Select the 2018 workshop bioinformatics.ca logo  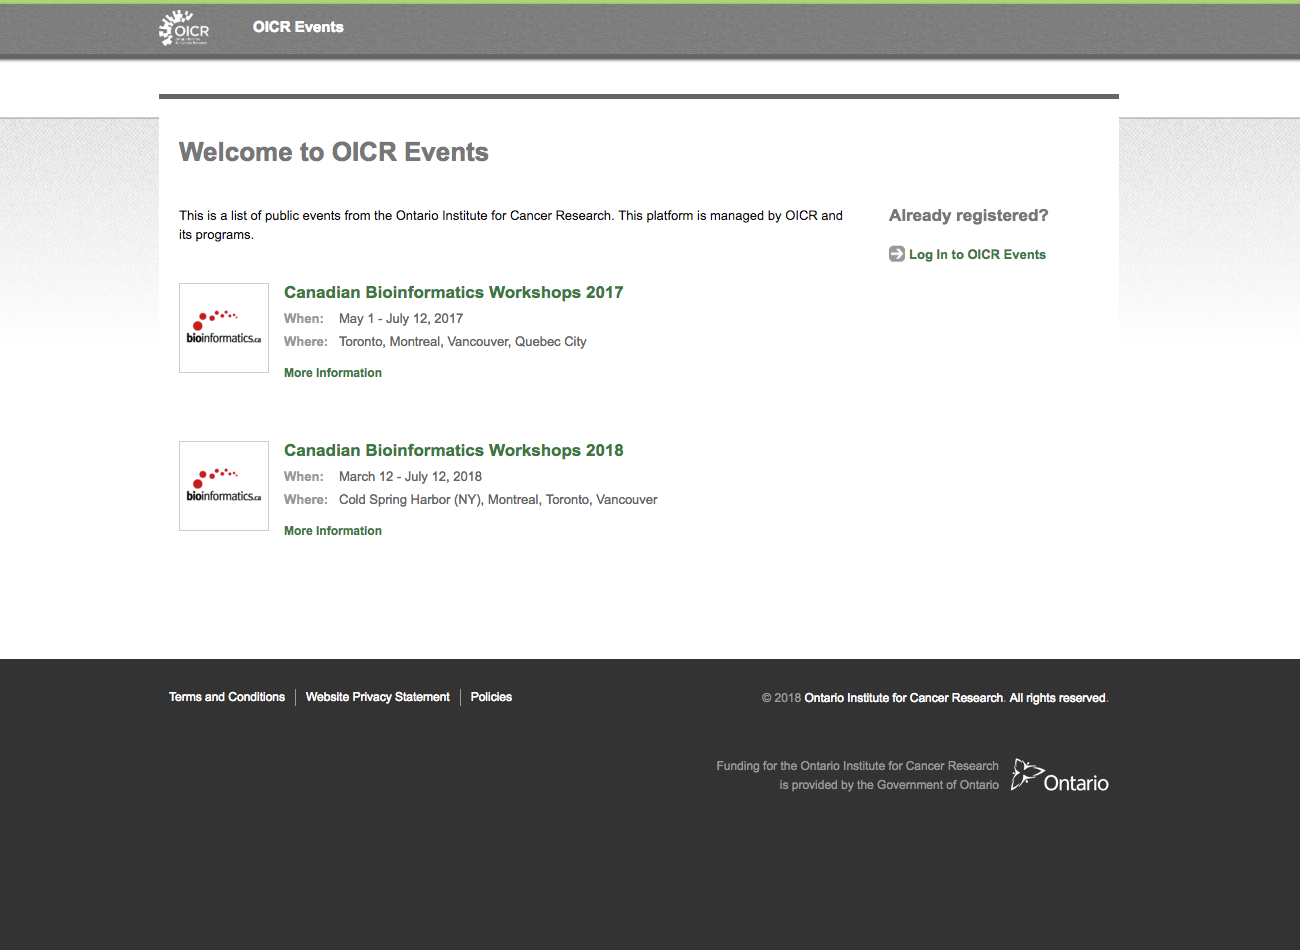pyautogui.click(x=224, y=486)
